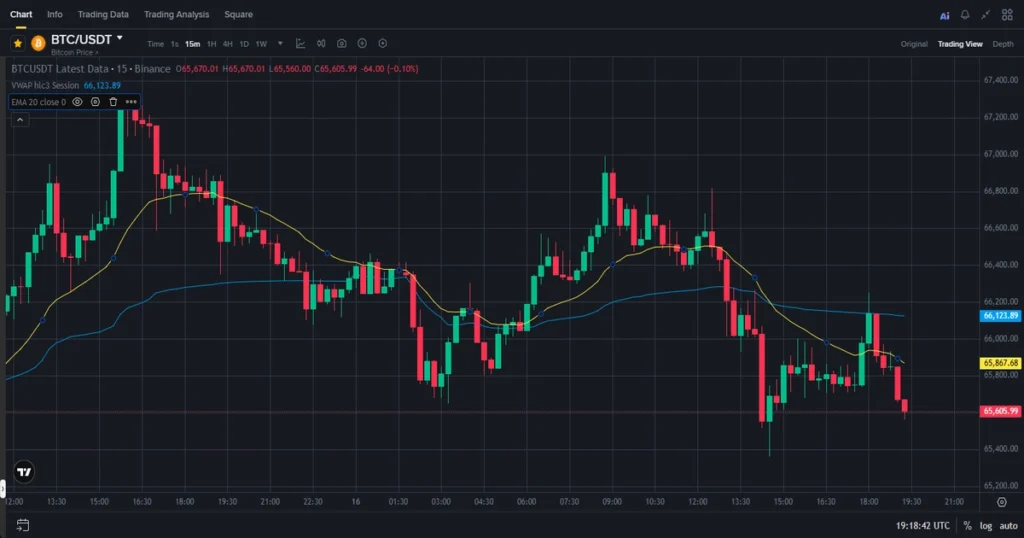Click the blue 66,123.89 VWAP price label
The height and width of the screenshot is (538, 1024).
pos(1000,316)
